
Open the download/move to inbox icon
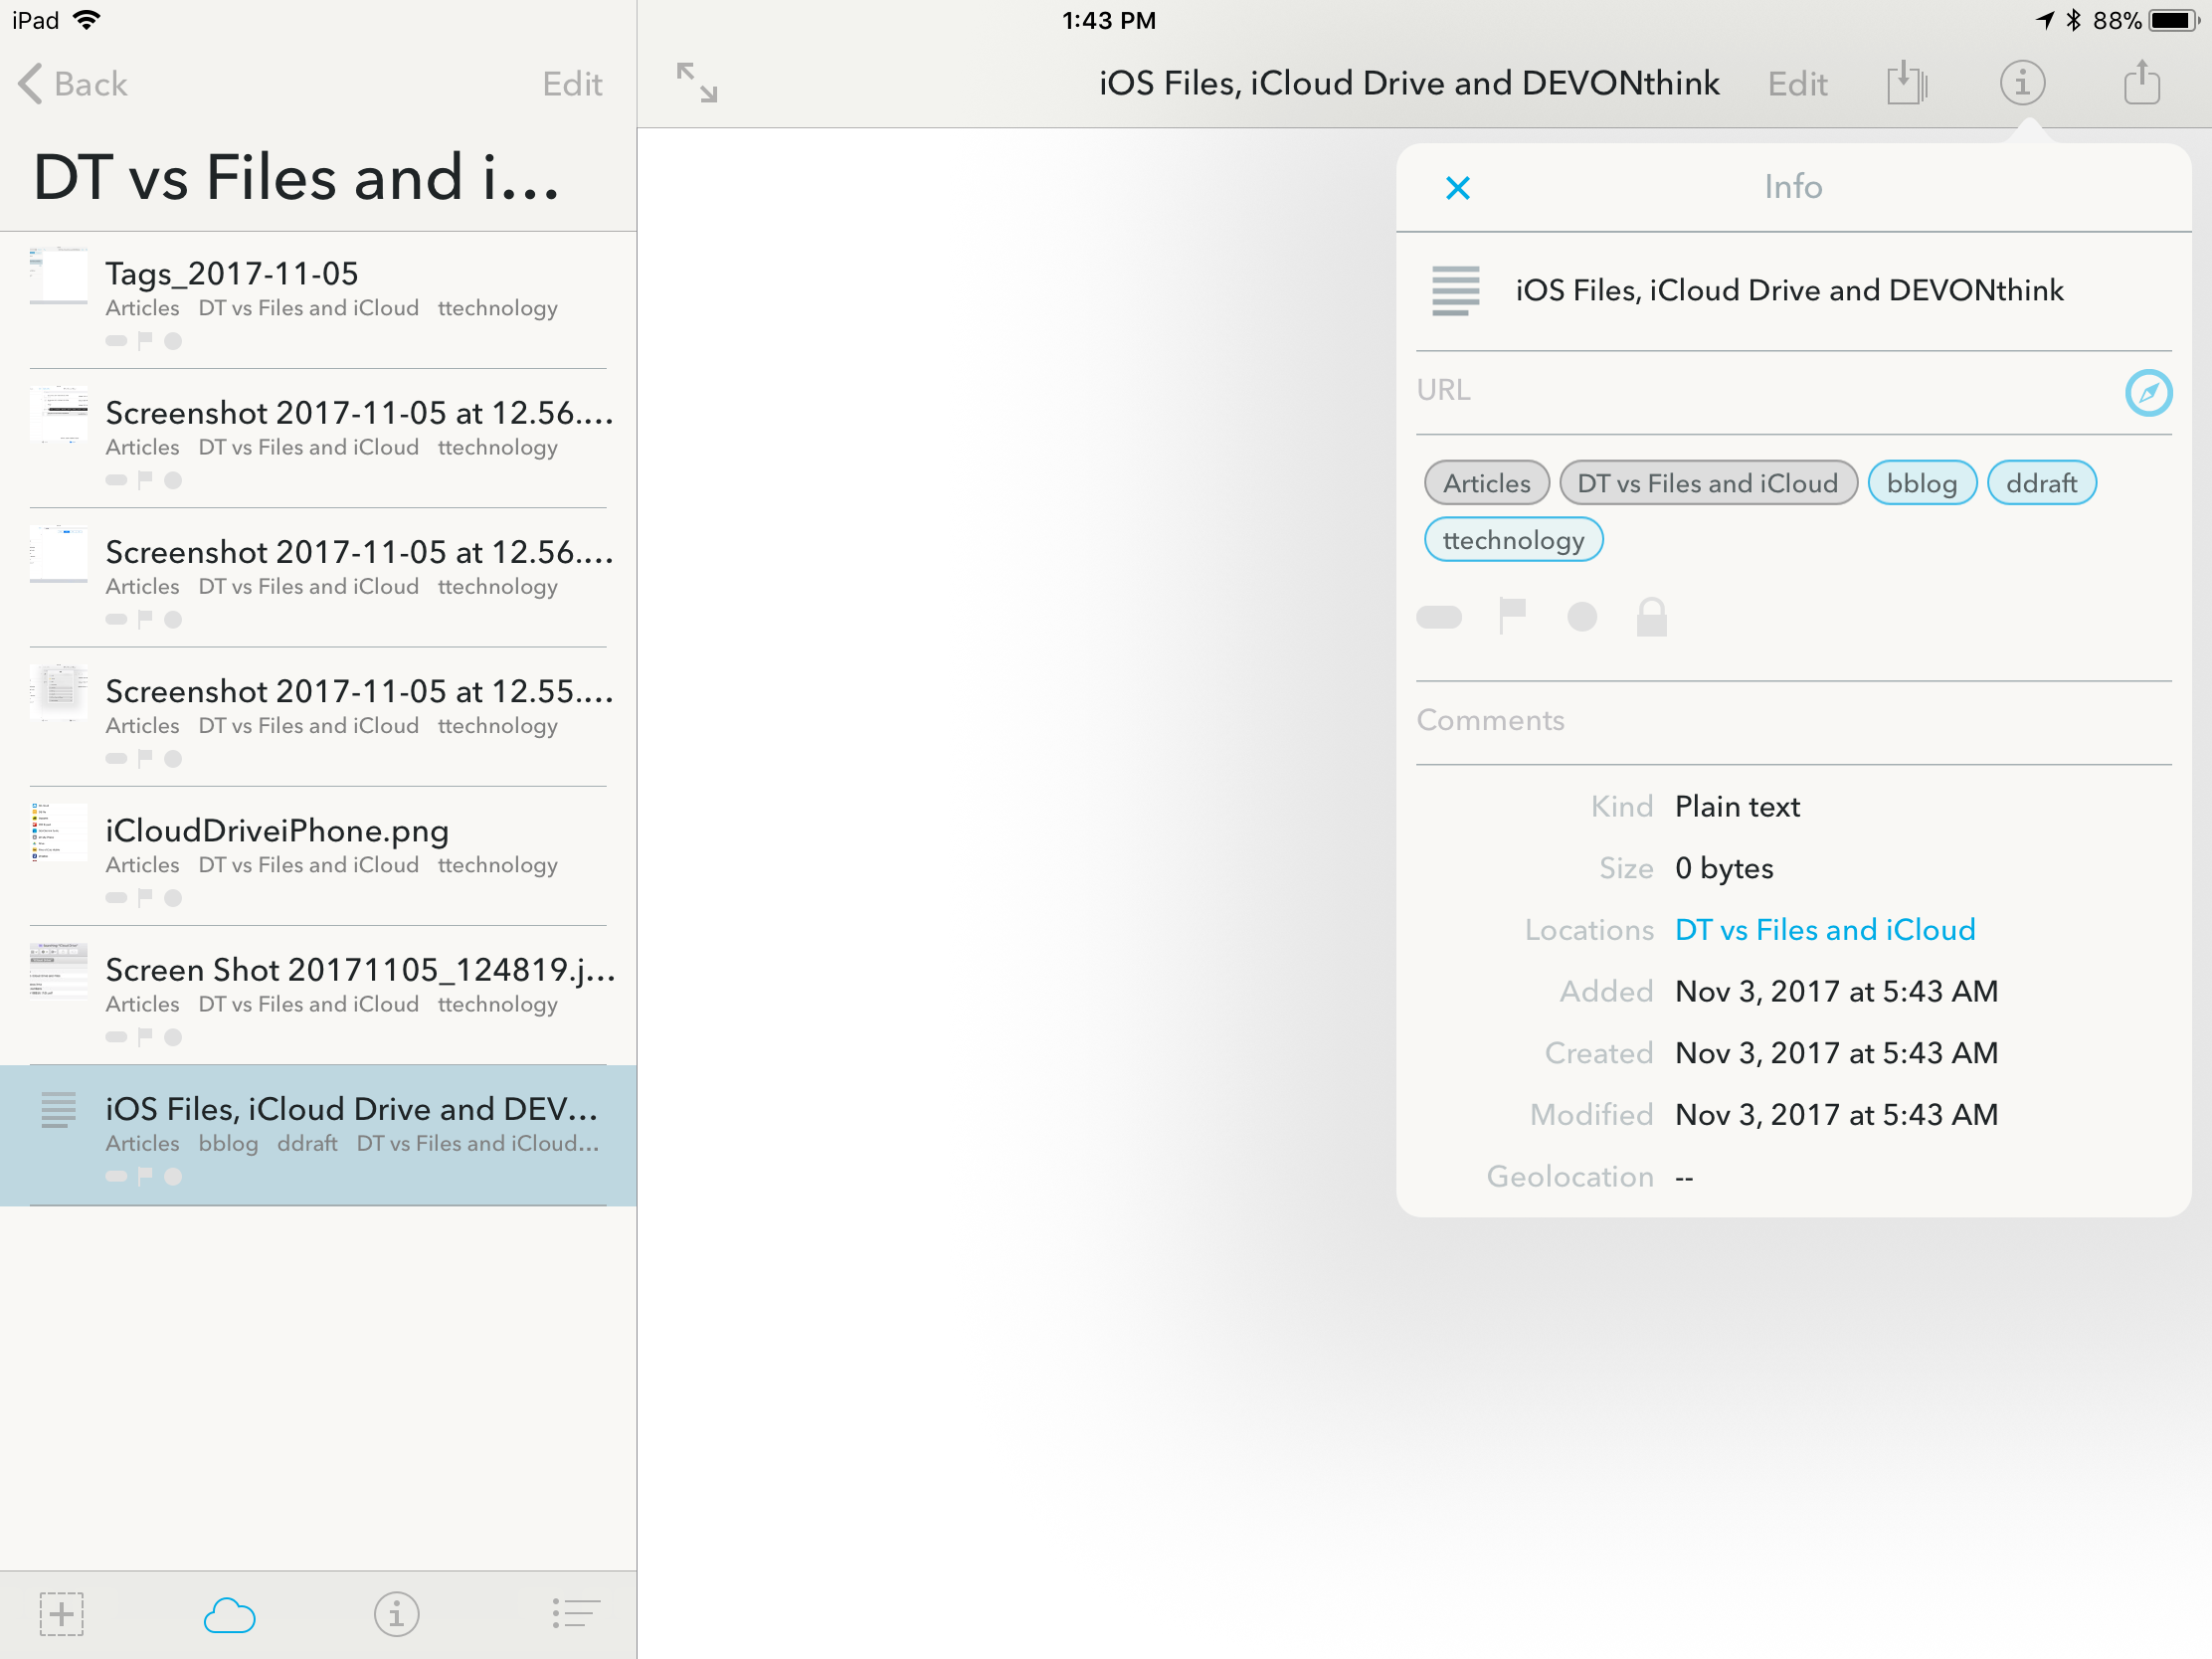pos(1907,82)
